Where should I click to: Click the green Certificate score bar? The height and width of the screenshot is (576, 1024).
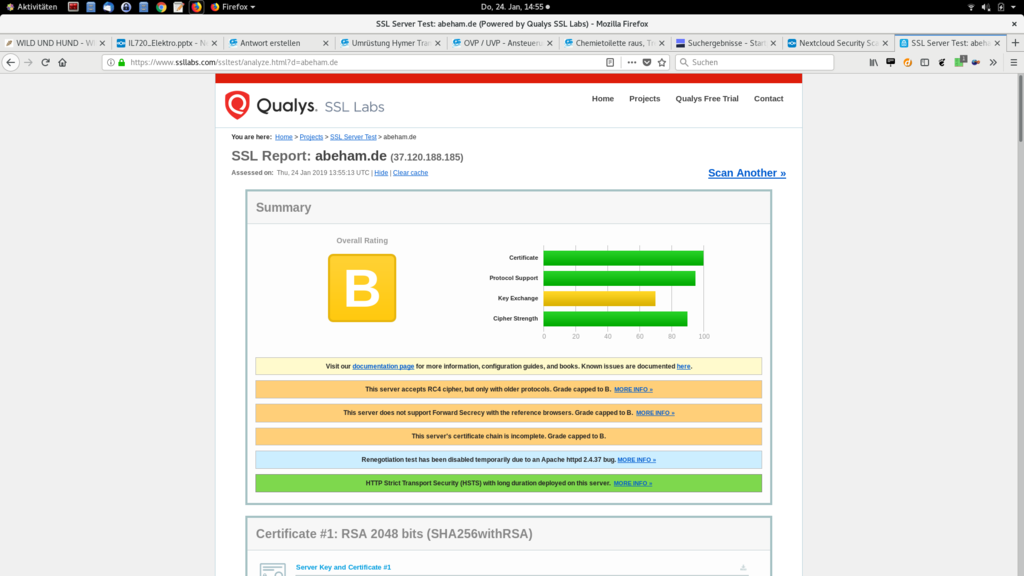pyautogui.click(x=623, y=258)
